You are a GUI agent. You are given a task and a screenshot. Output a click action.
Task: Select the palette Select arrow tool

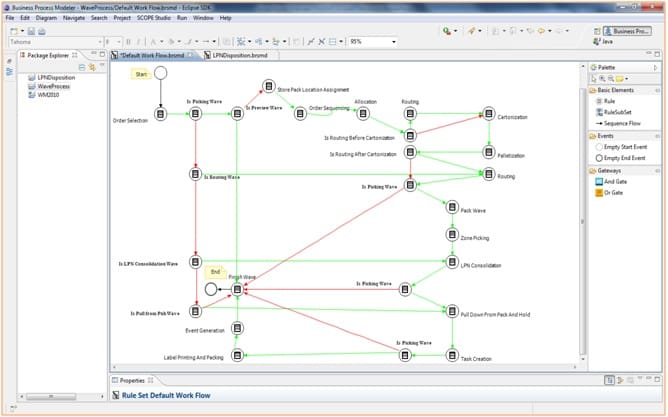click(x=594, y=79)
